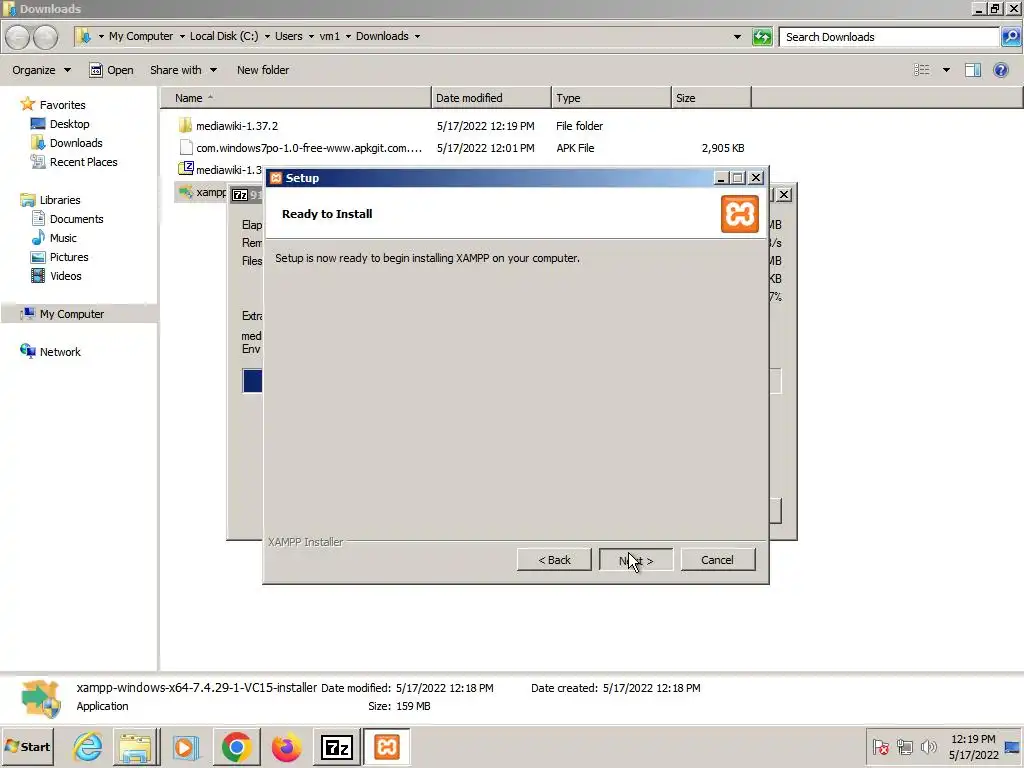Image resolution: width=1024 pixels, height=768 pixels.
Task: Expand the My Computer breadcrumb arrow
Action: pyautogui.click(x=182, y=37)
